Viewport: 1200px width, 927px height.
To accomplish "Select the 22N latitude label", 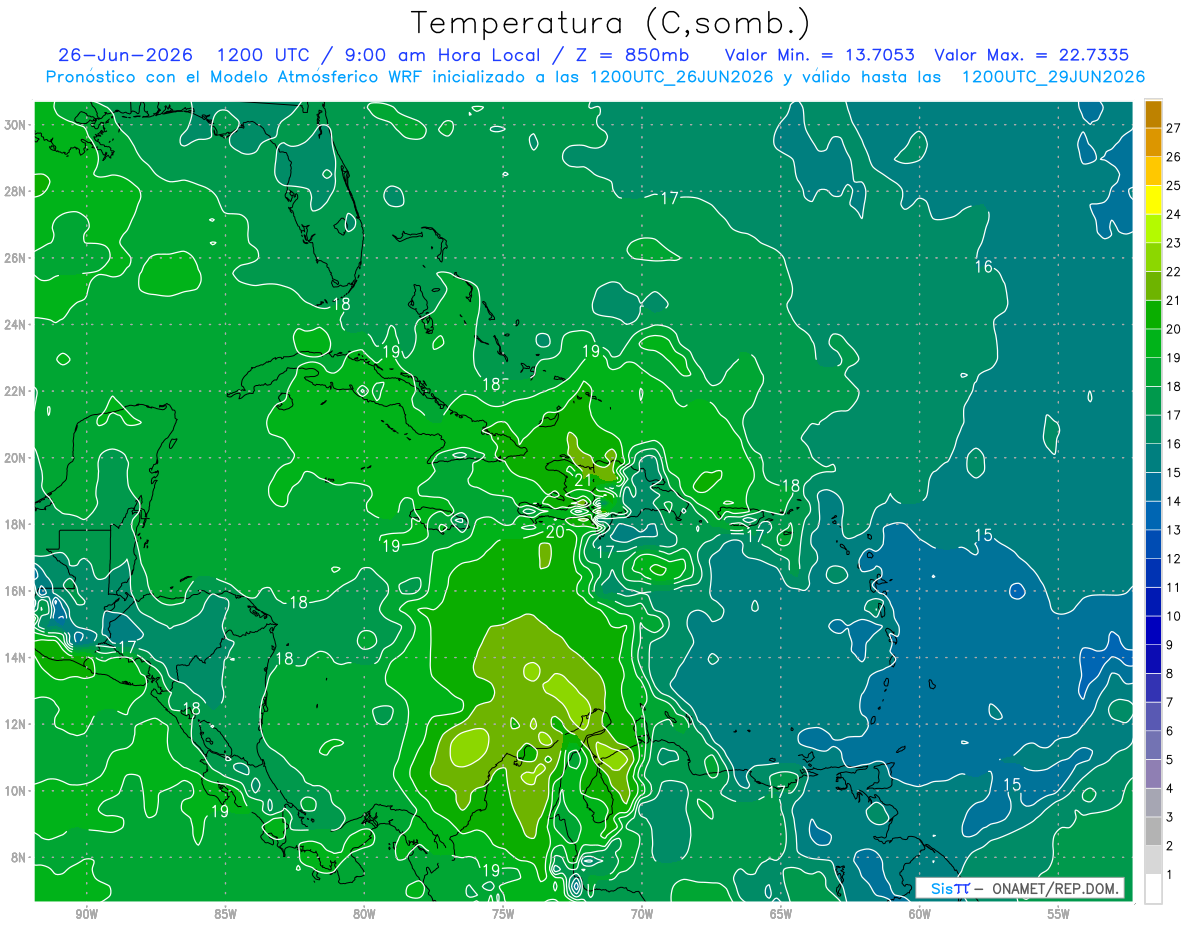I will click(17, 391).
